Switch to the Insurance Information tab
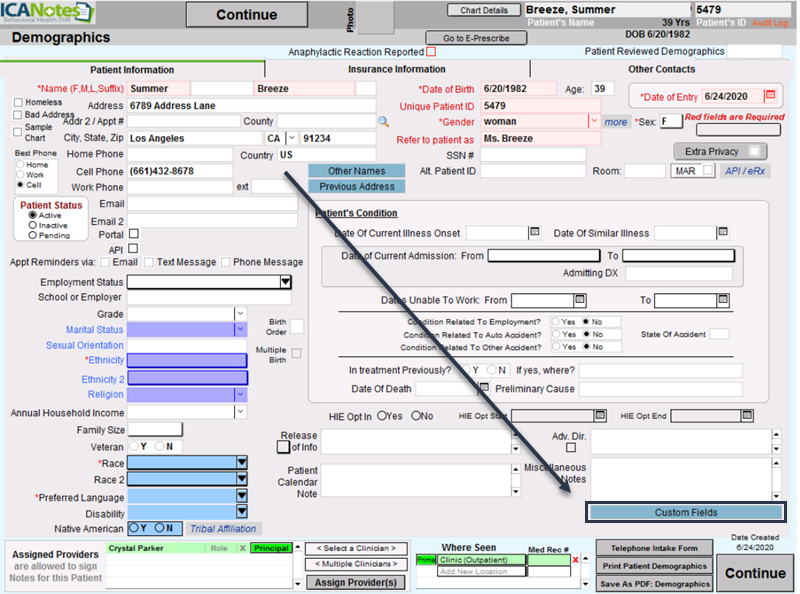Image resolution: width=800 pixels, height=594 pixels. coord(396,70)
